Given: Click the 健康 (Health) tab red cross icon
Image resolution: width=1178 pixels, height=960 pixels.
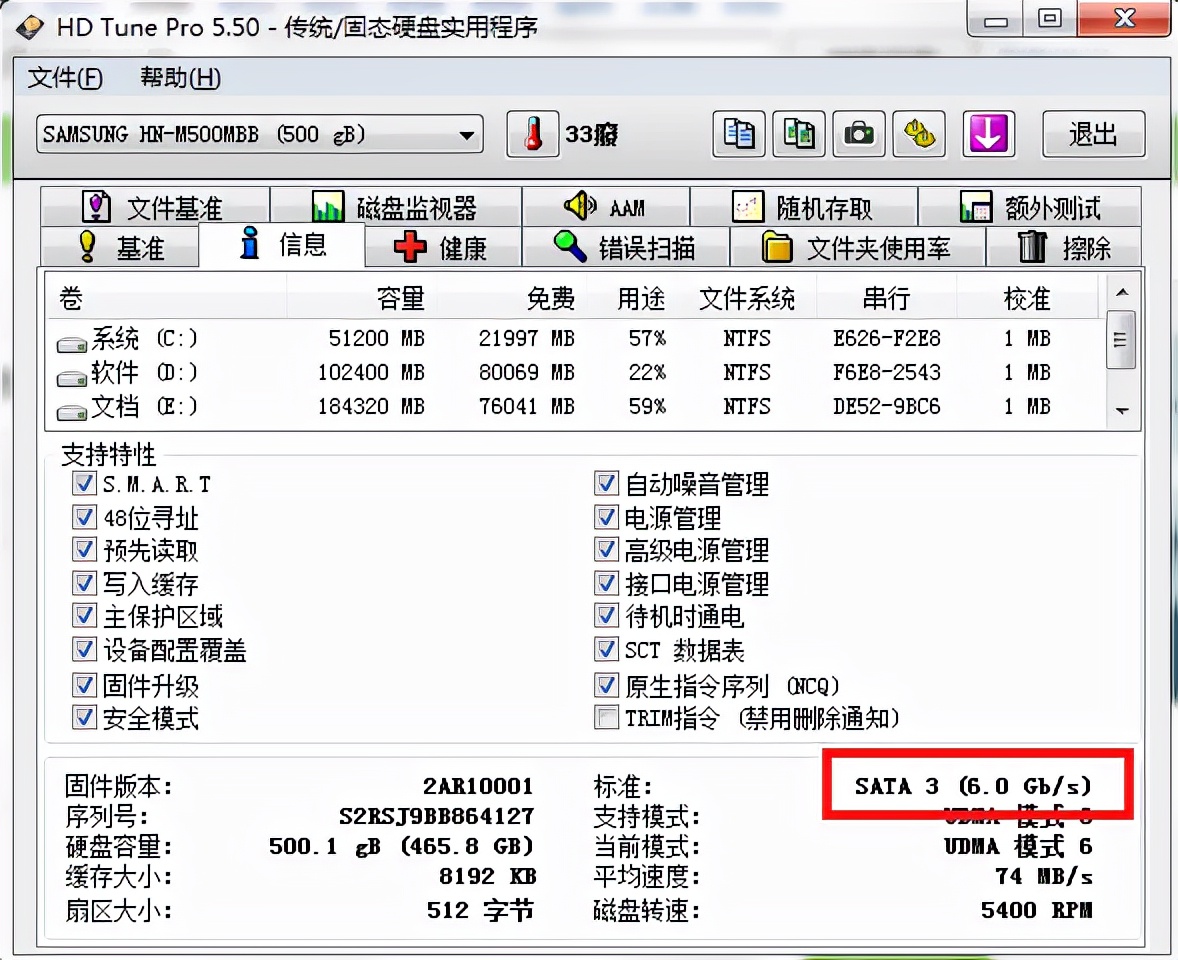Looking at the screenshot, I should point(407,245).
